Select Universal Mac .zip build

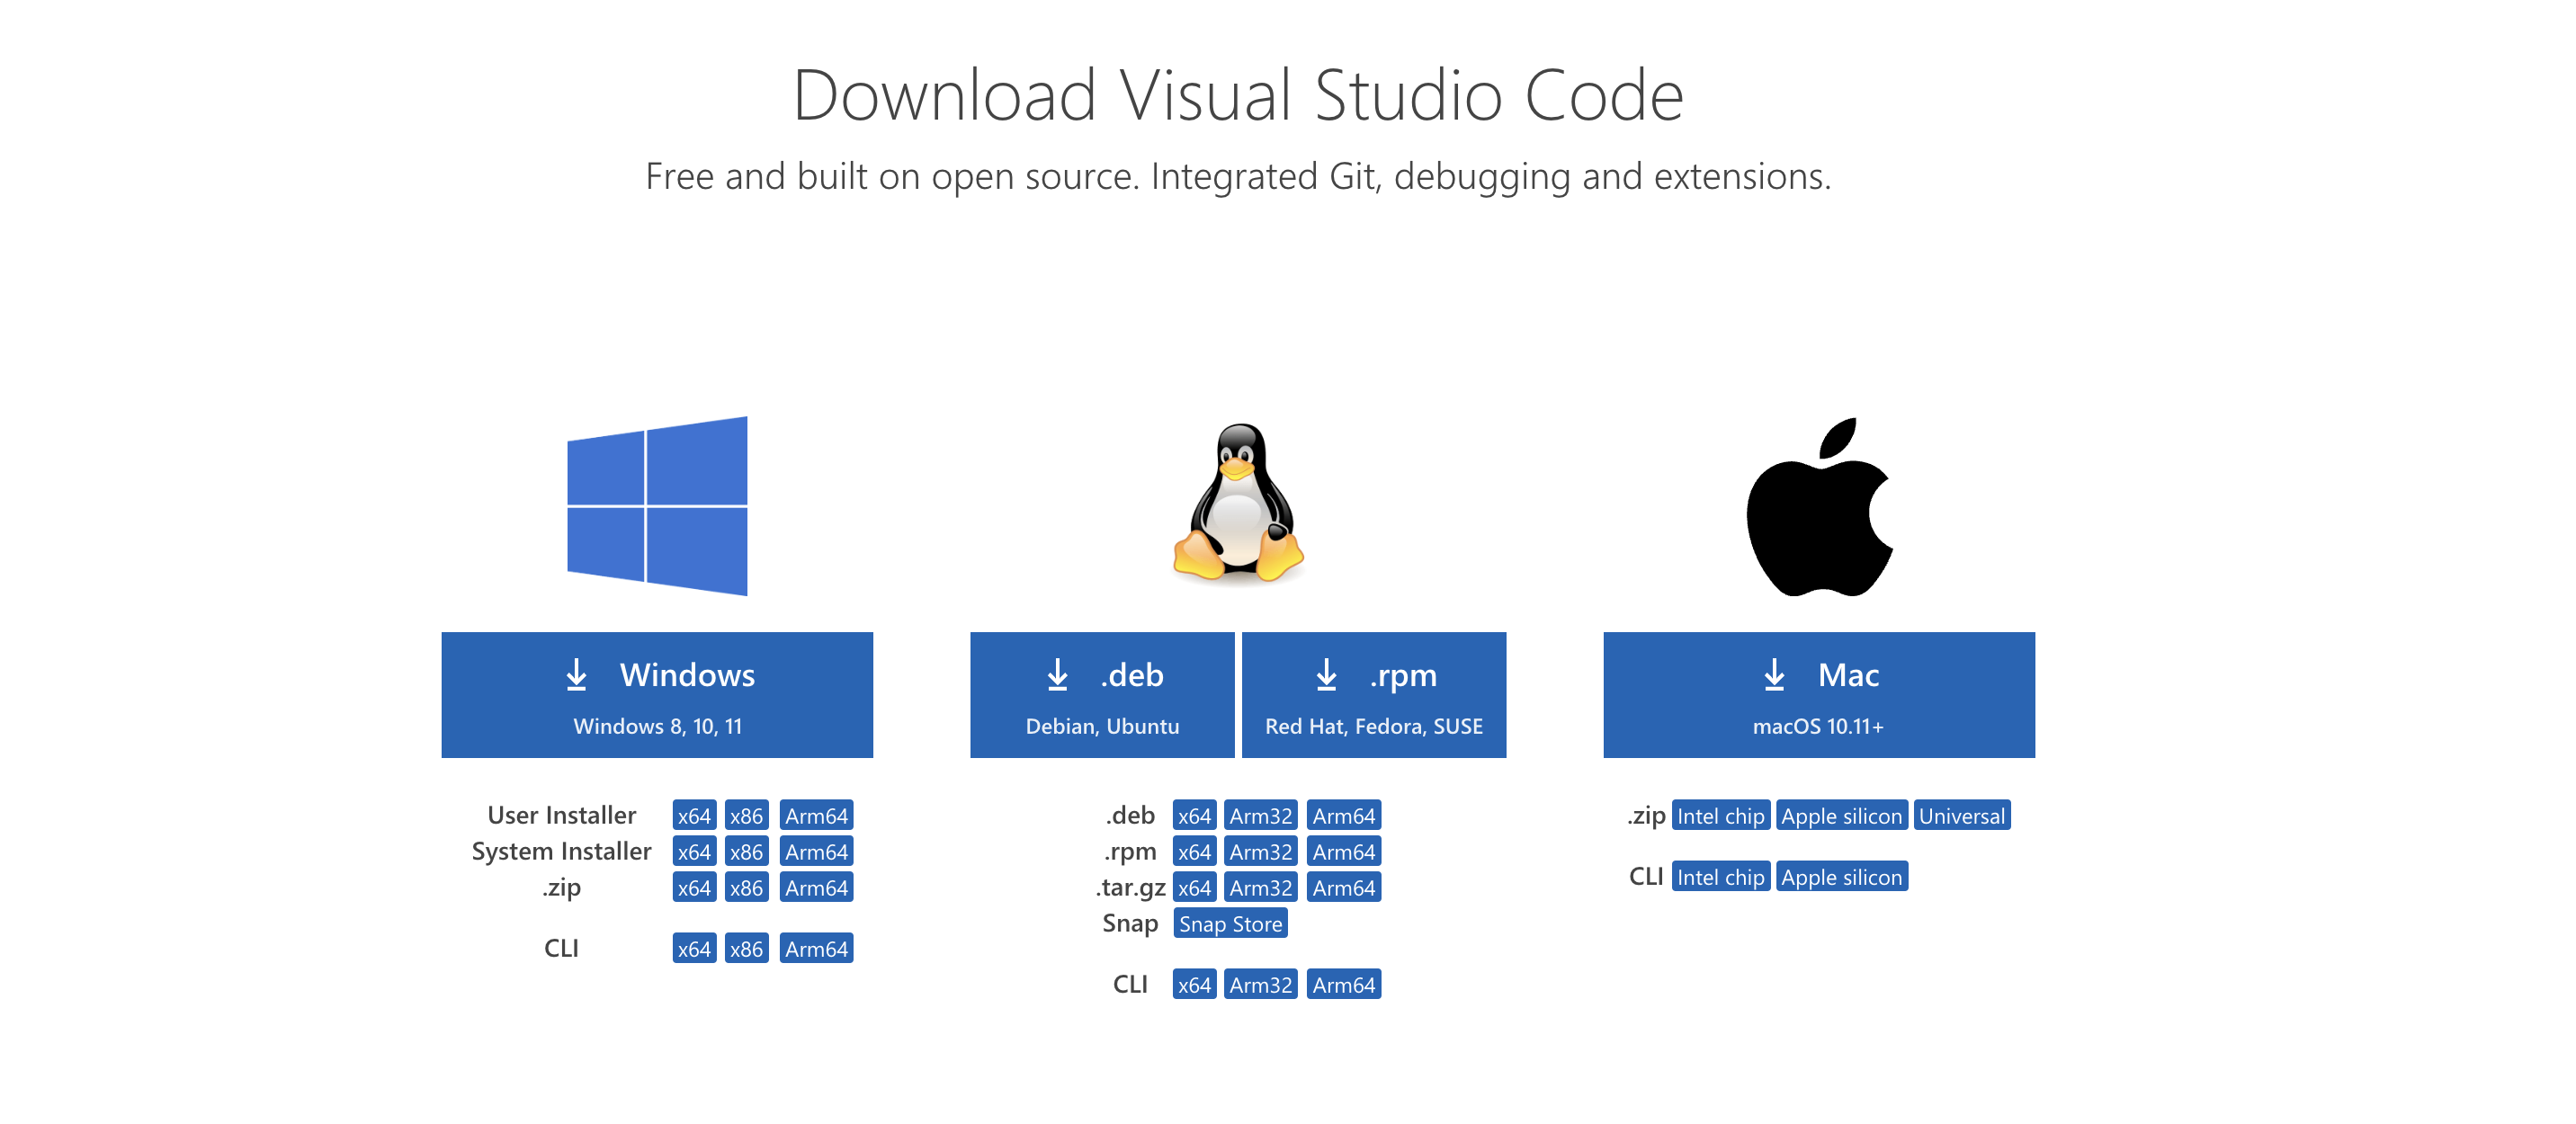pos(1961,816)
